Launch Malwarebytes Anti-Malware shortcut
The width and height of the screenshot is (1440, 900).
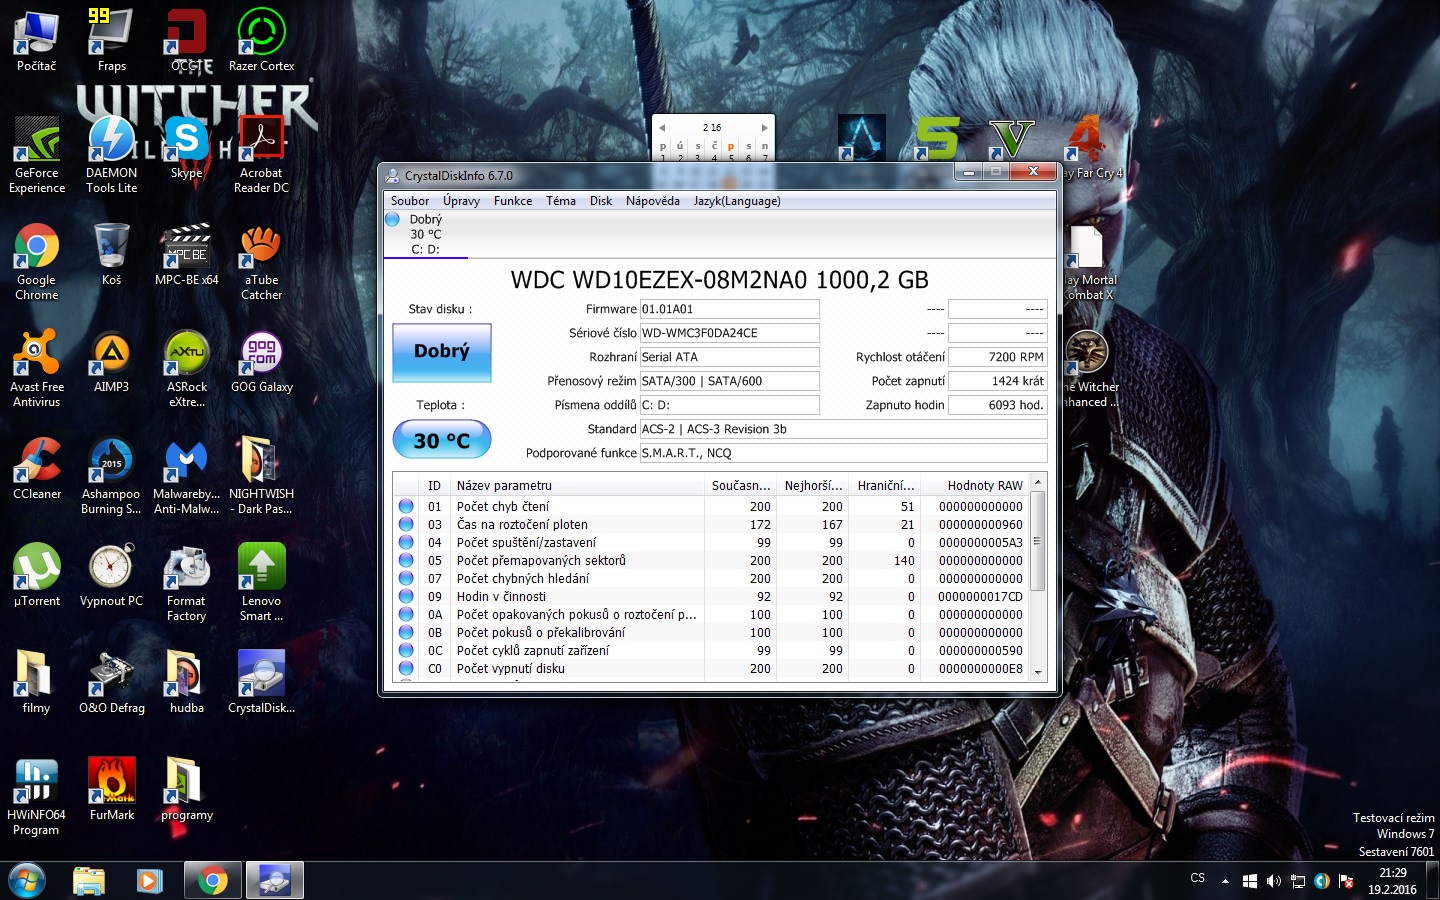pos(187,475)
